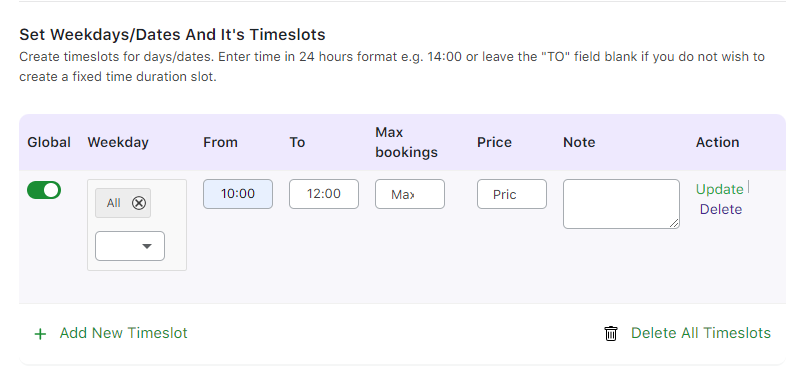Click the Price column header

[494, 142]
